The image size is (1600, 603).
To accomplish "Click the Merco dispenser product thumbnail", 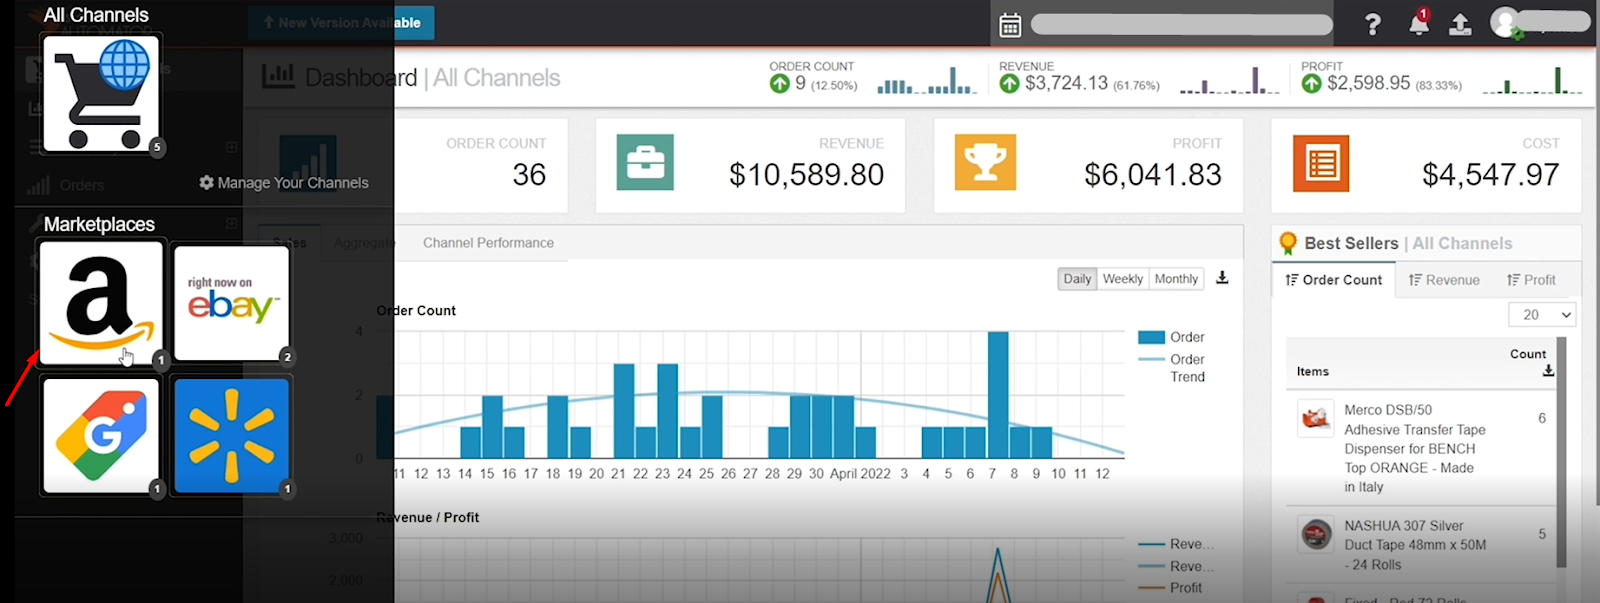I will (1316, 418).
